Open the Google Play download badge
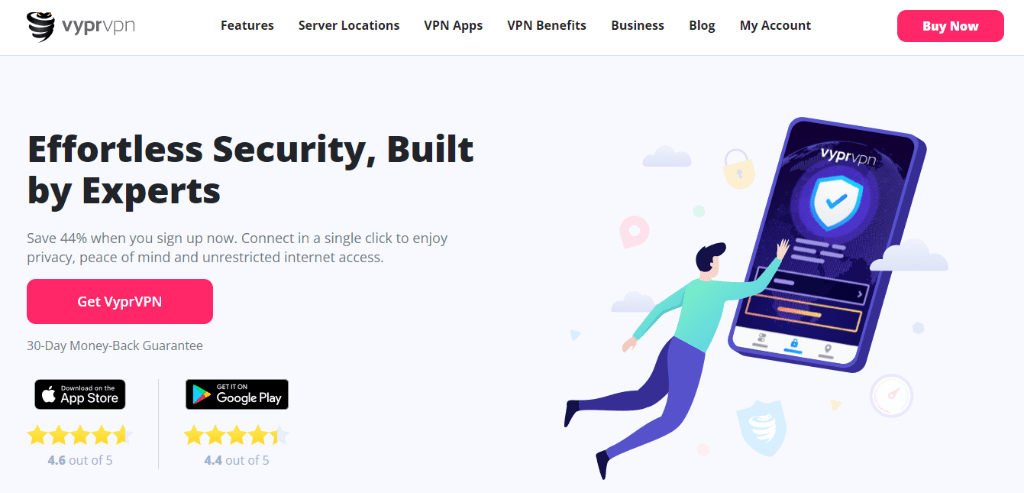This screenshot has width=1024, height=493. coord(236,394)
